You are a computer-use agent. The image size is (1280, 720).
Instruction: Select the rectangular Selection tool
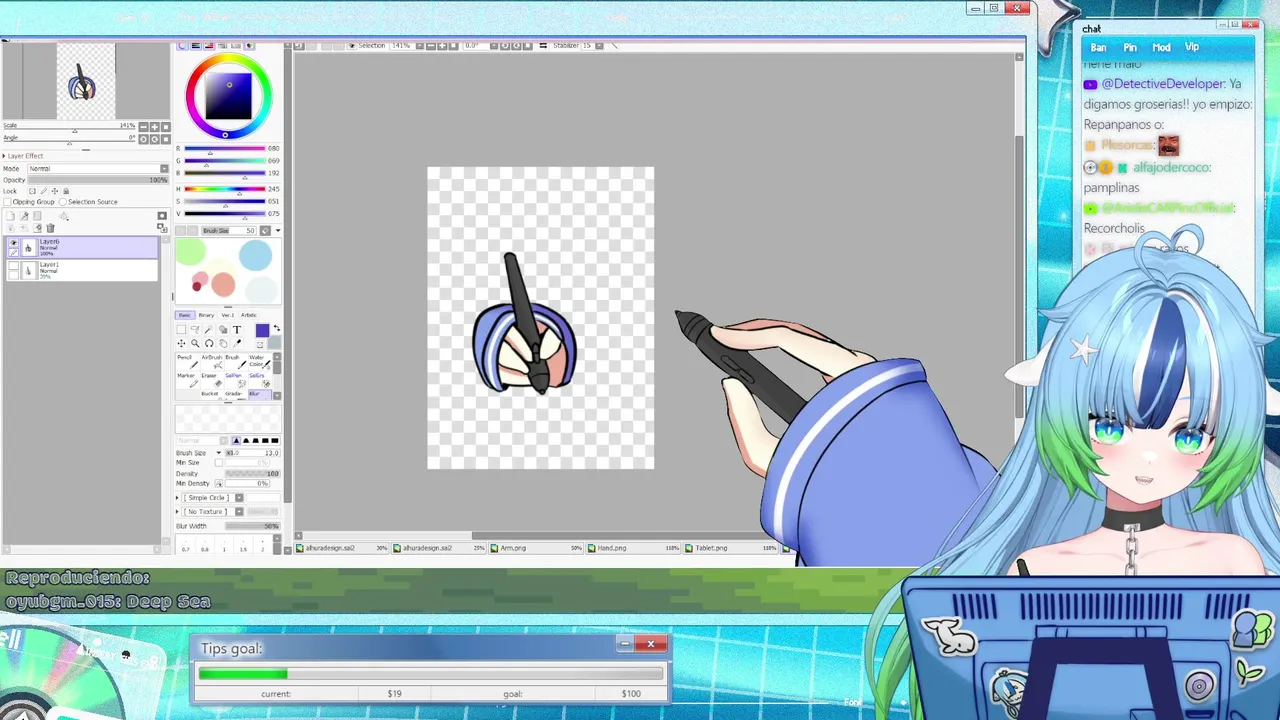tap(181, 329)
